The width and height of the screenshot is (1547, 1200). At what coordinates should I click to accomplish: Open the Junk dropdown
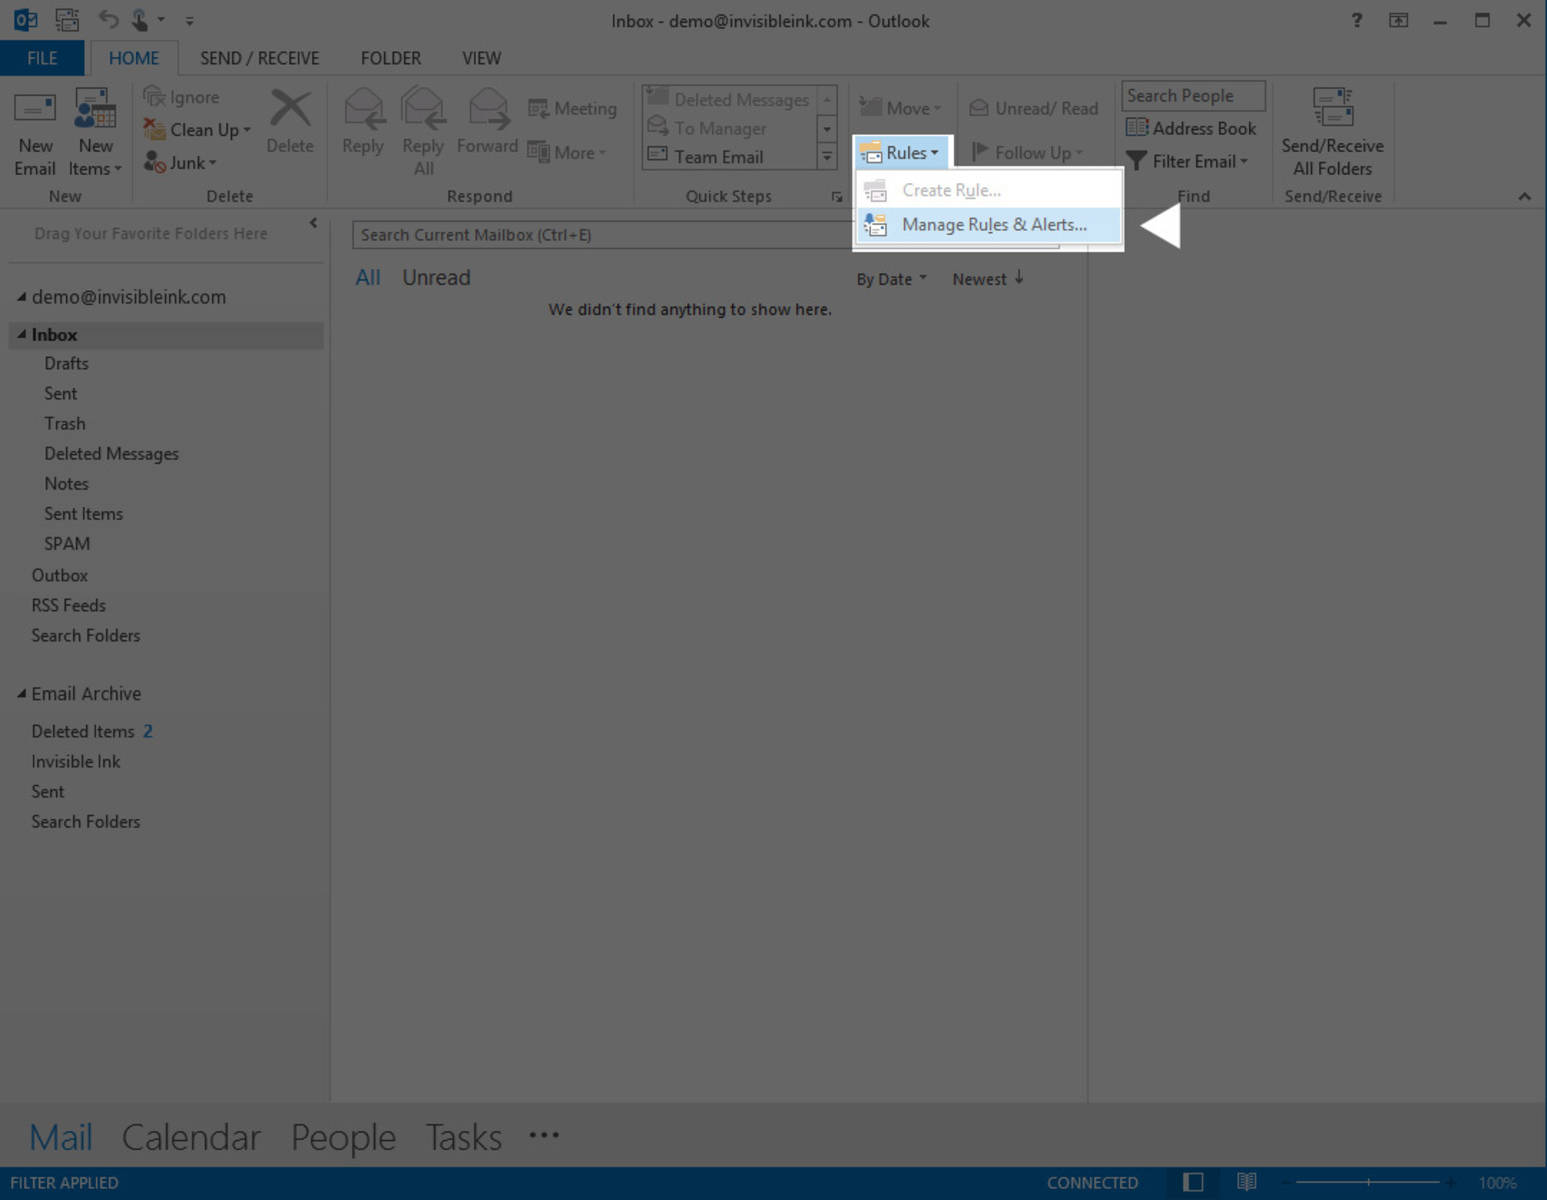pyautogui.click(x=180, y=162)
